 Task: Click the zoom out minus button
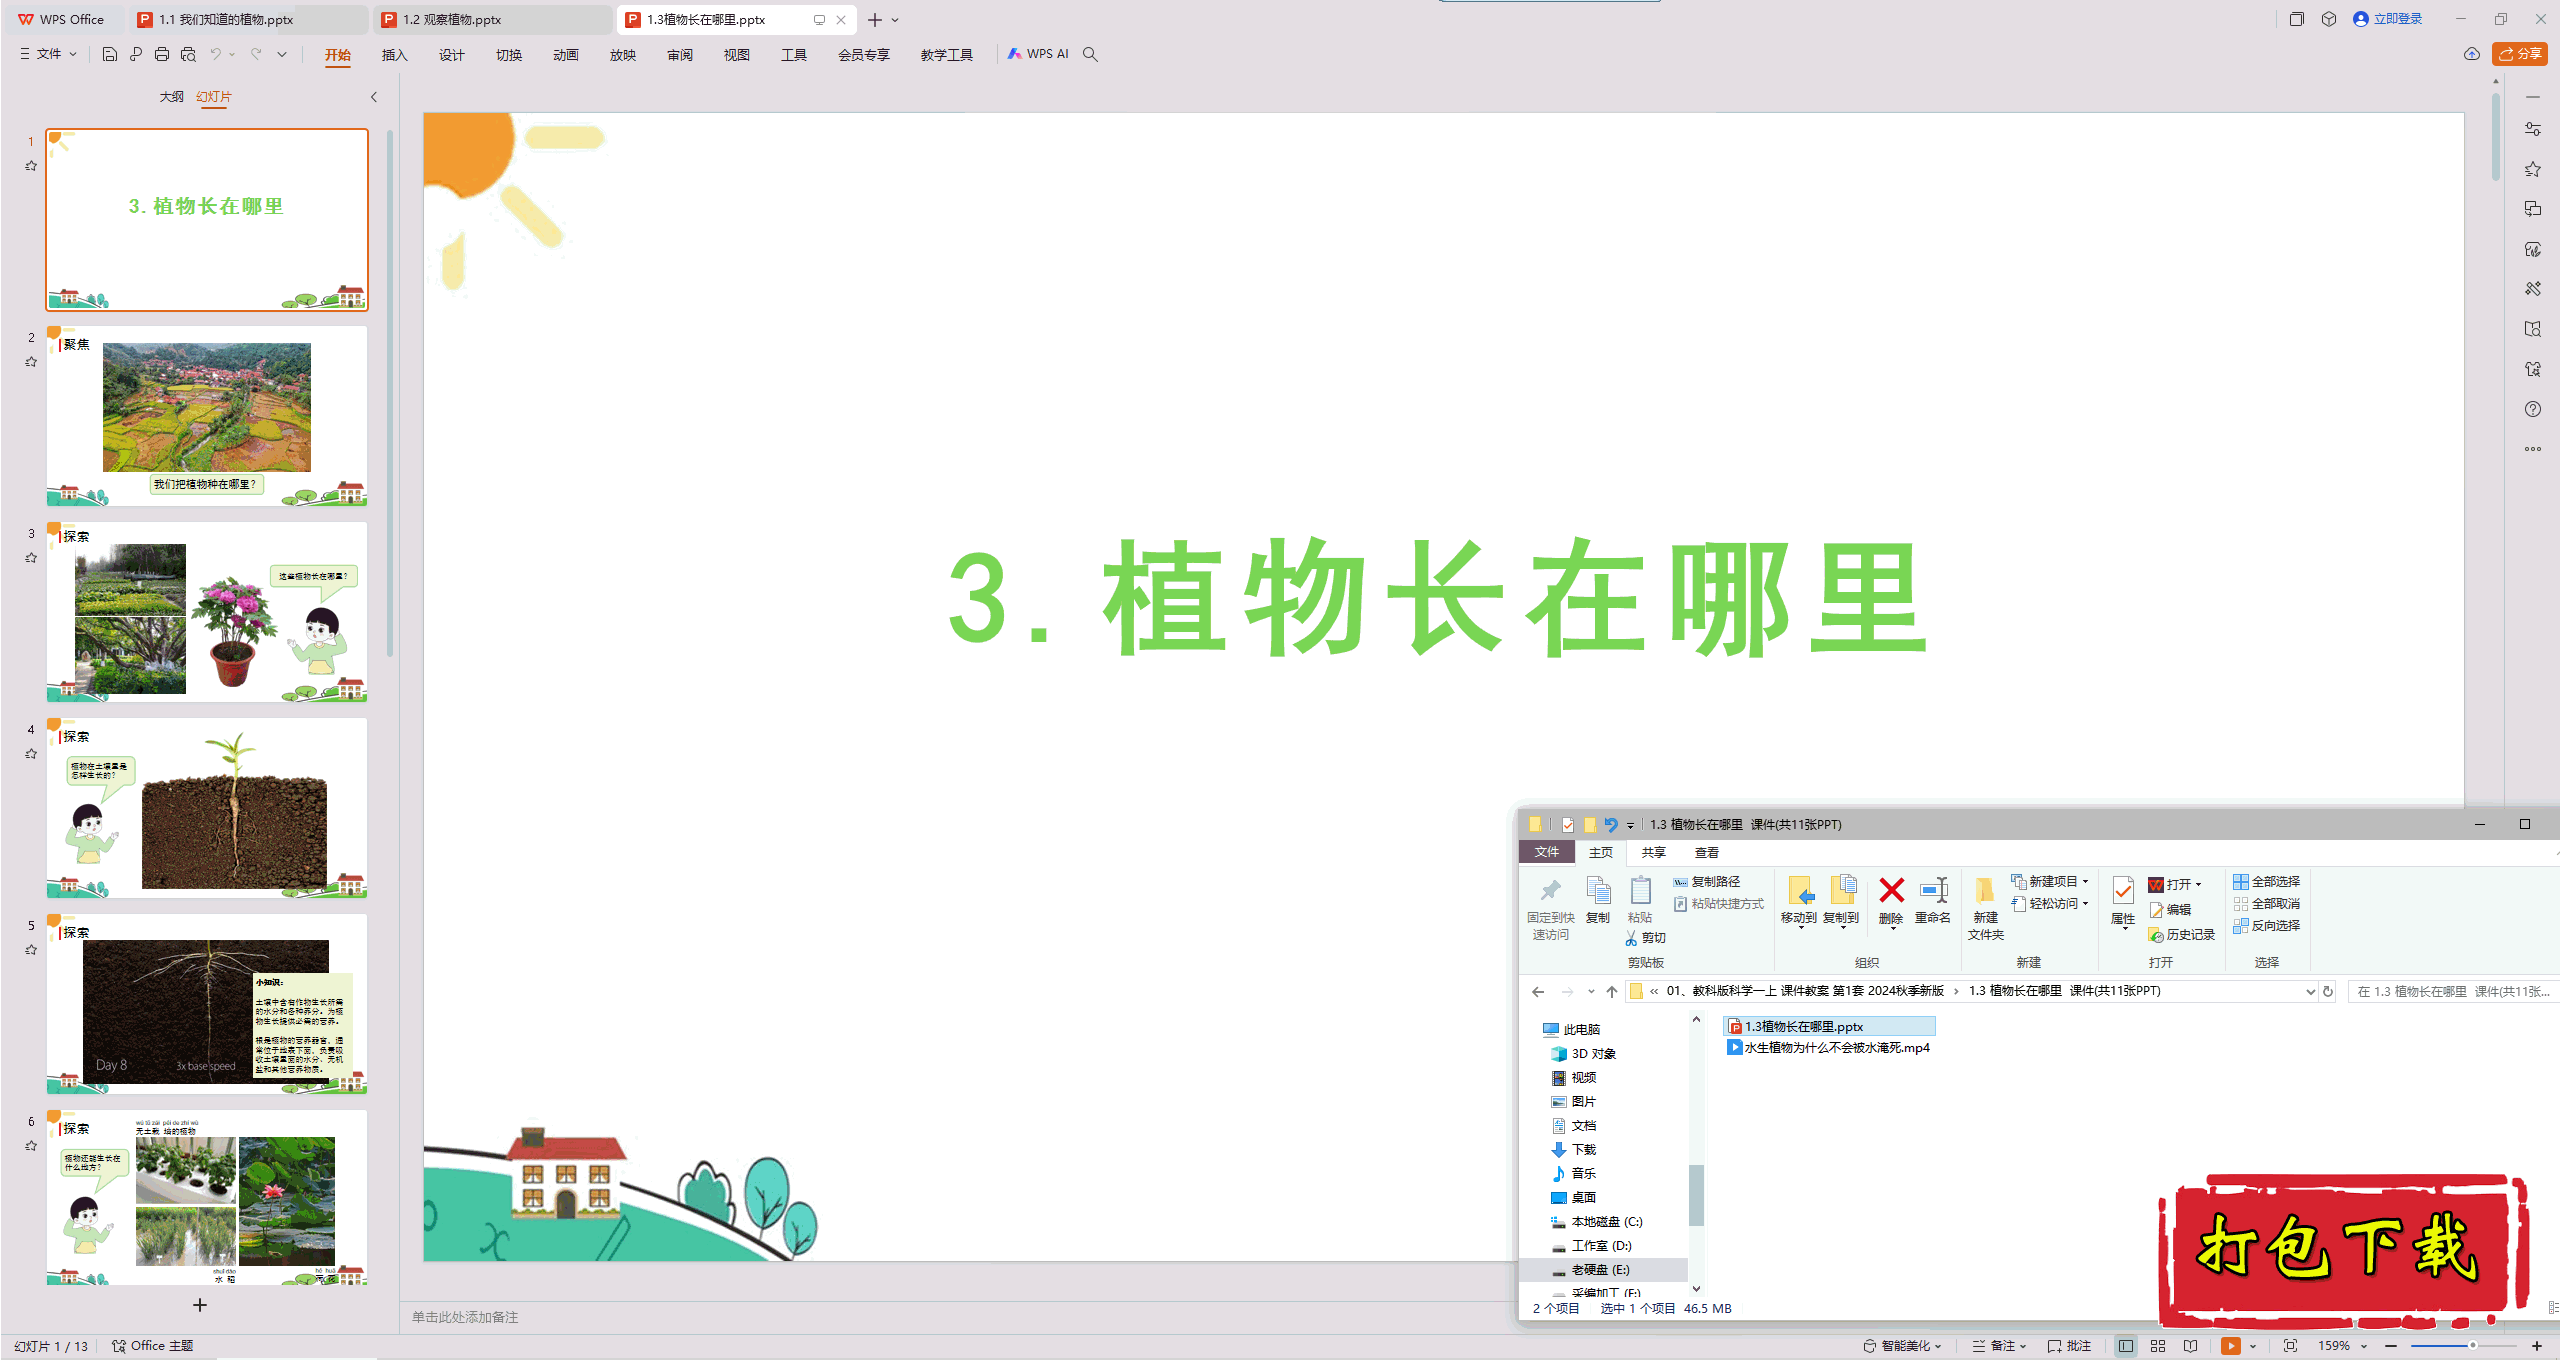coord(2391,1346)
